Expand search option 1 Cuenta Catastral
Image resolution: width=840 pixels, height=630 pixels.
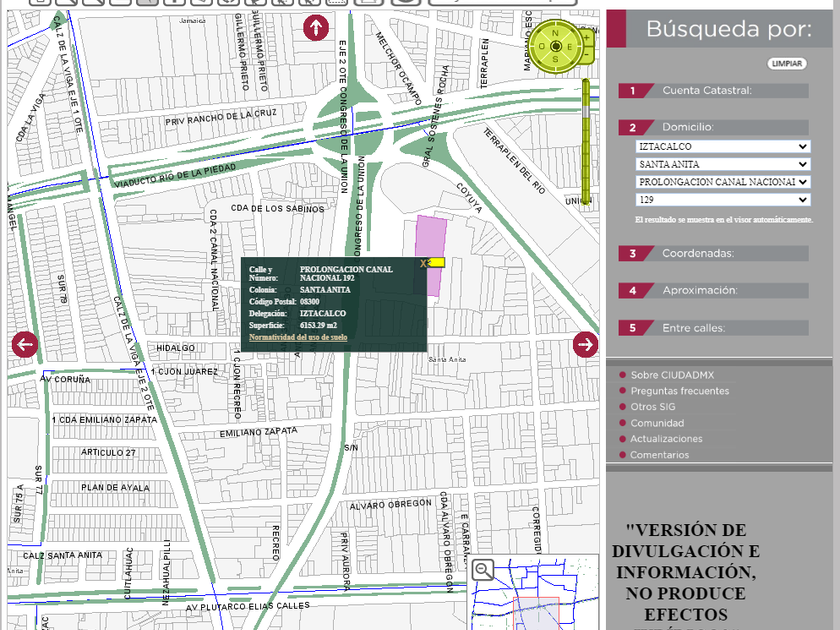tap(713, 91)
